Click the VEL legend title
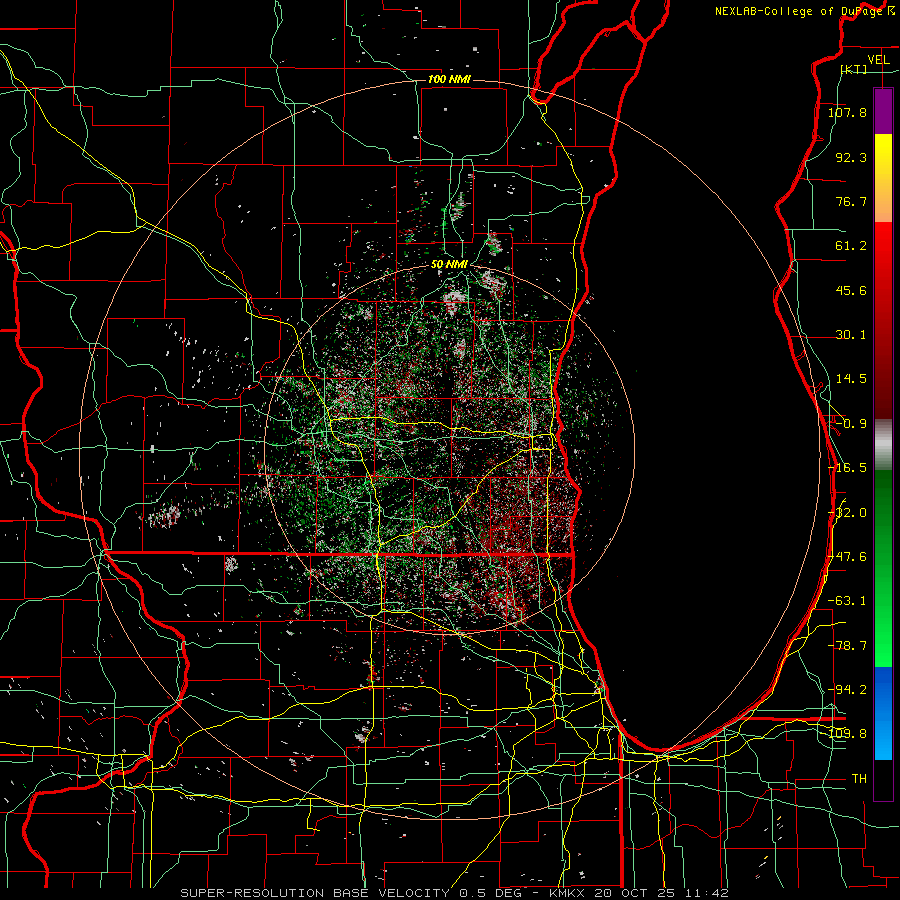The image size is (900, 900). click(878, 59)
